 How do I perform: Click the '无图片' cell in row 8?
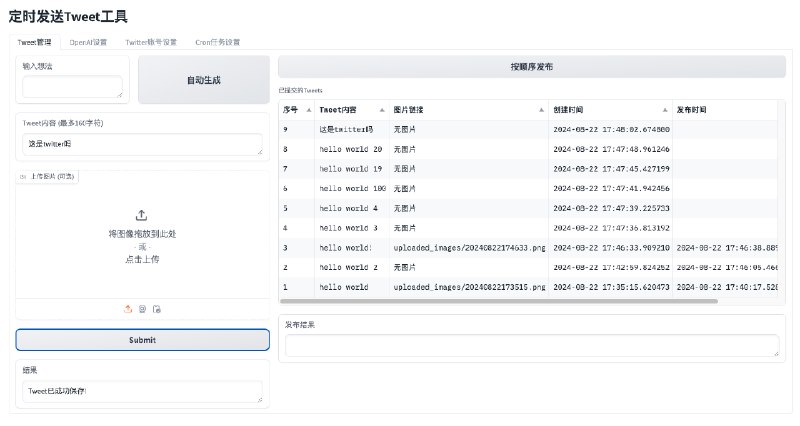(x=469, y=149)
